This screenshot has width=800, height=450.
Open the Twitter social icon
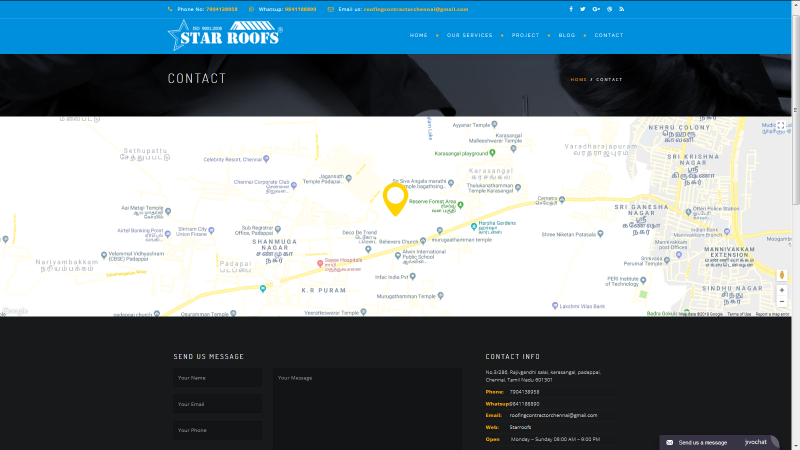pos(583,9)
